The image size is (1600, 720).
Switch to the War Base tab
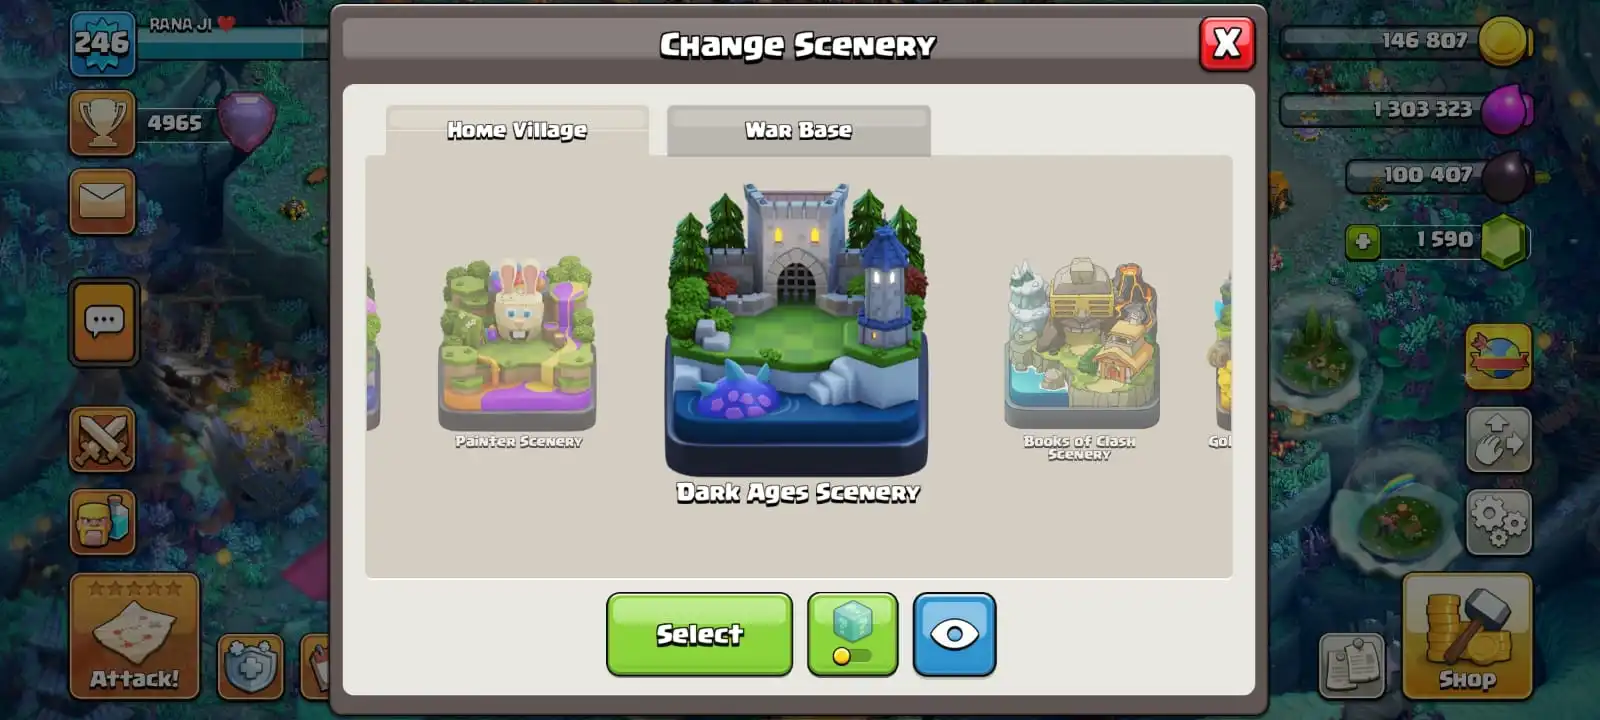pyautogui.click(x=798, y=130)
